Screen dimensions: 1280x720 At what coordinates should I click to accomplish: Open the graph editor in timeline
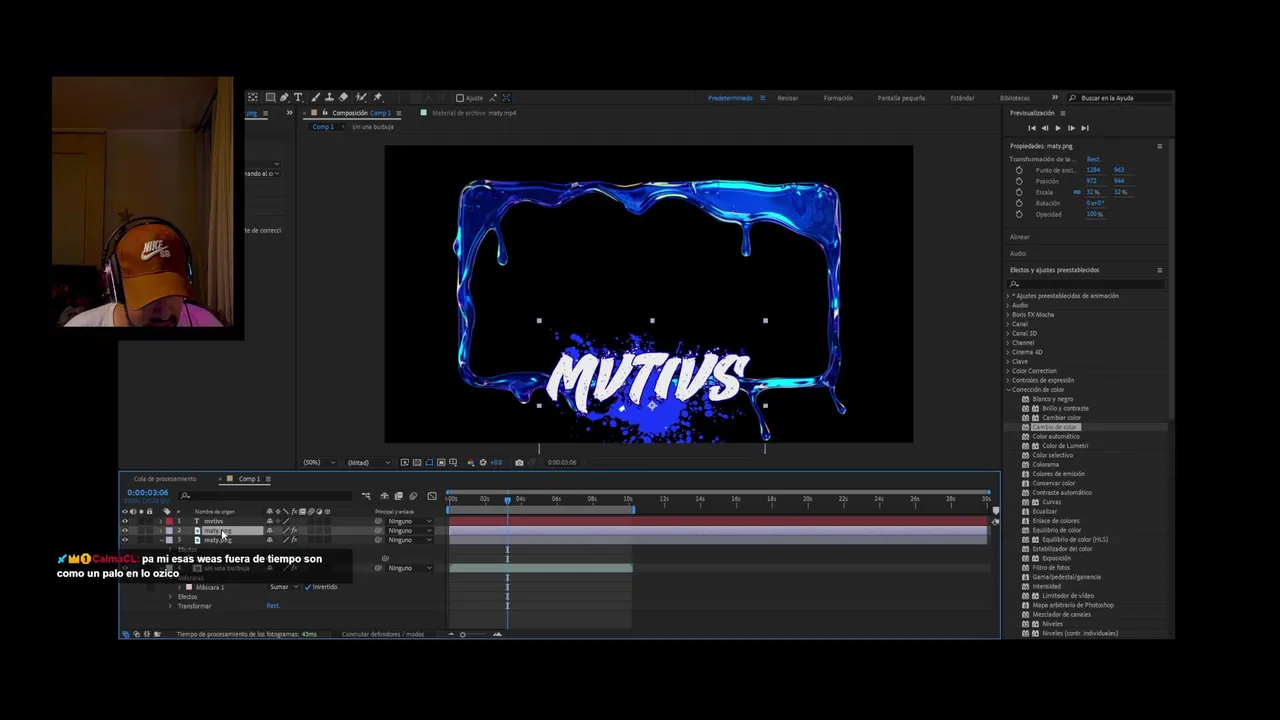pyautogui.click(x=432, y=496)
